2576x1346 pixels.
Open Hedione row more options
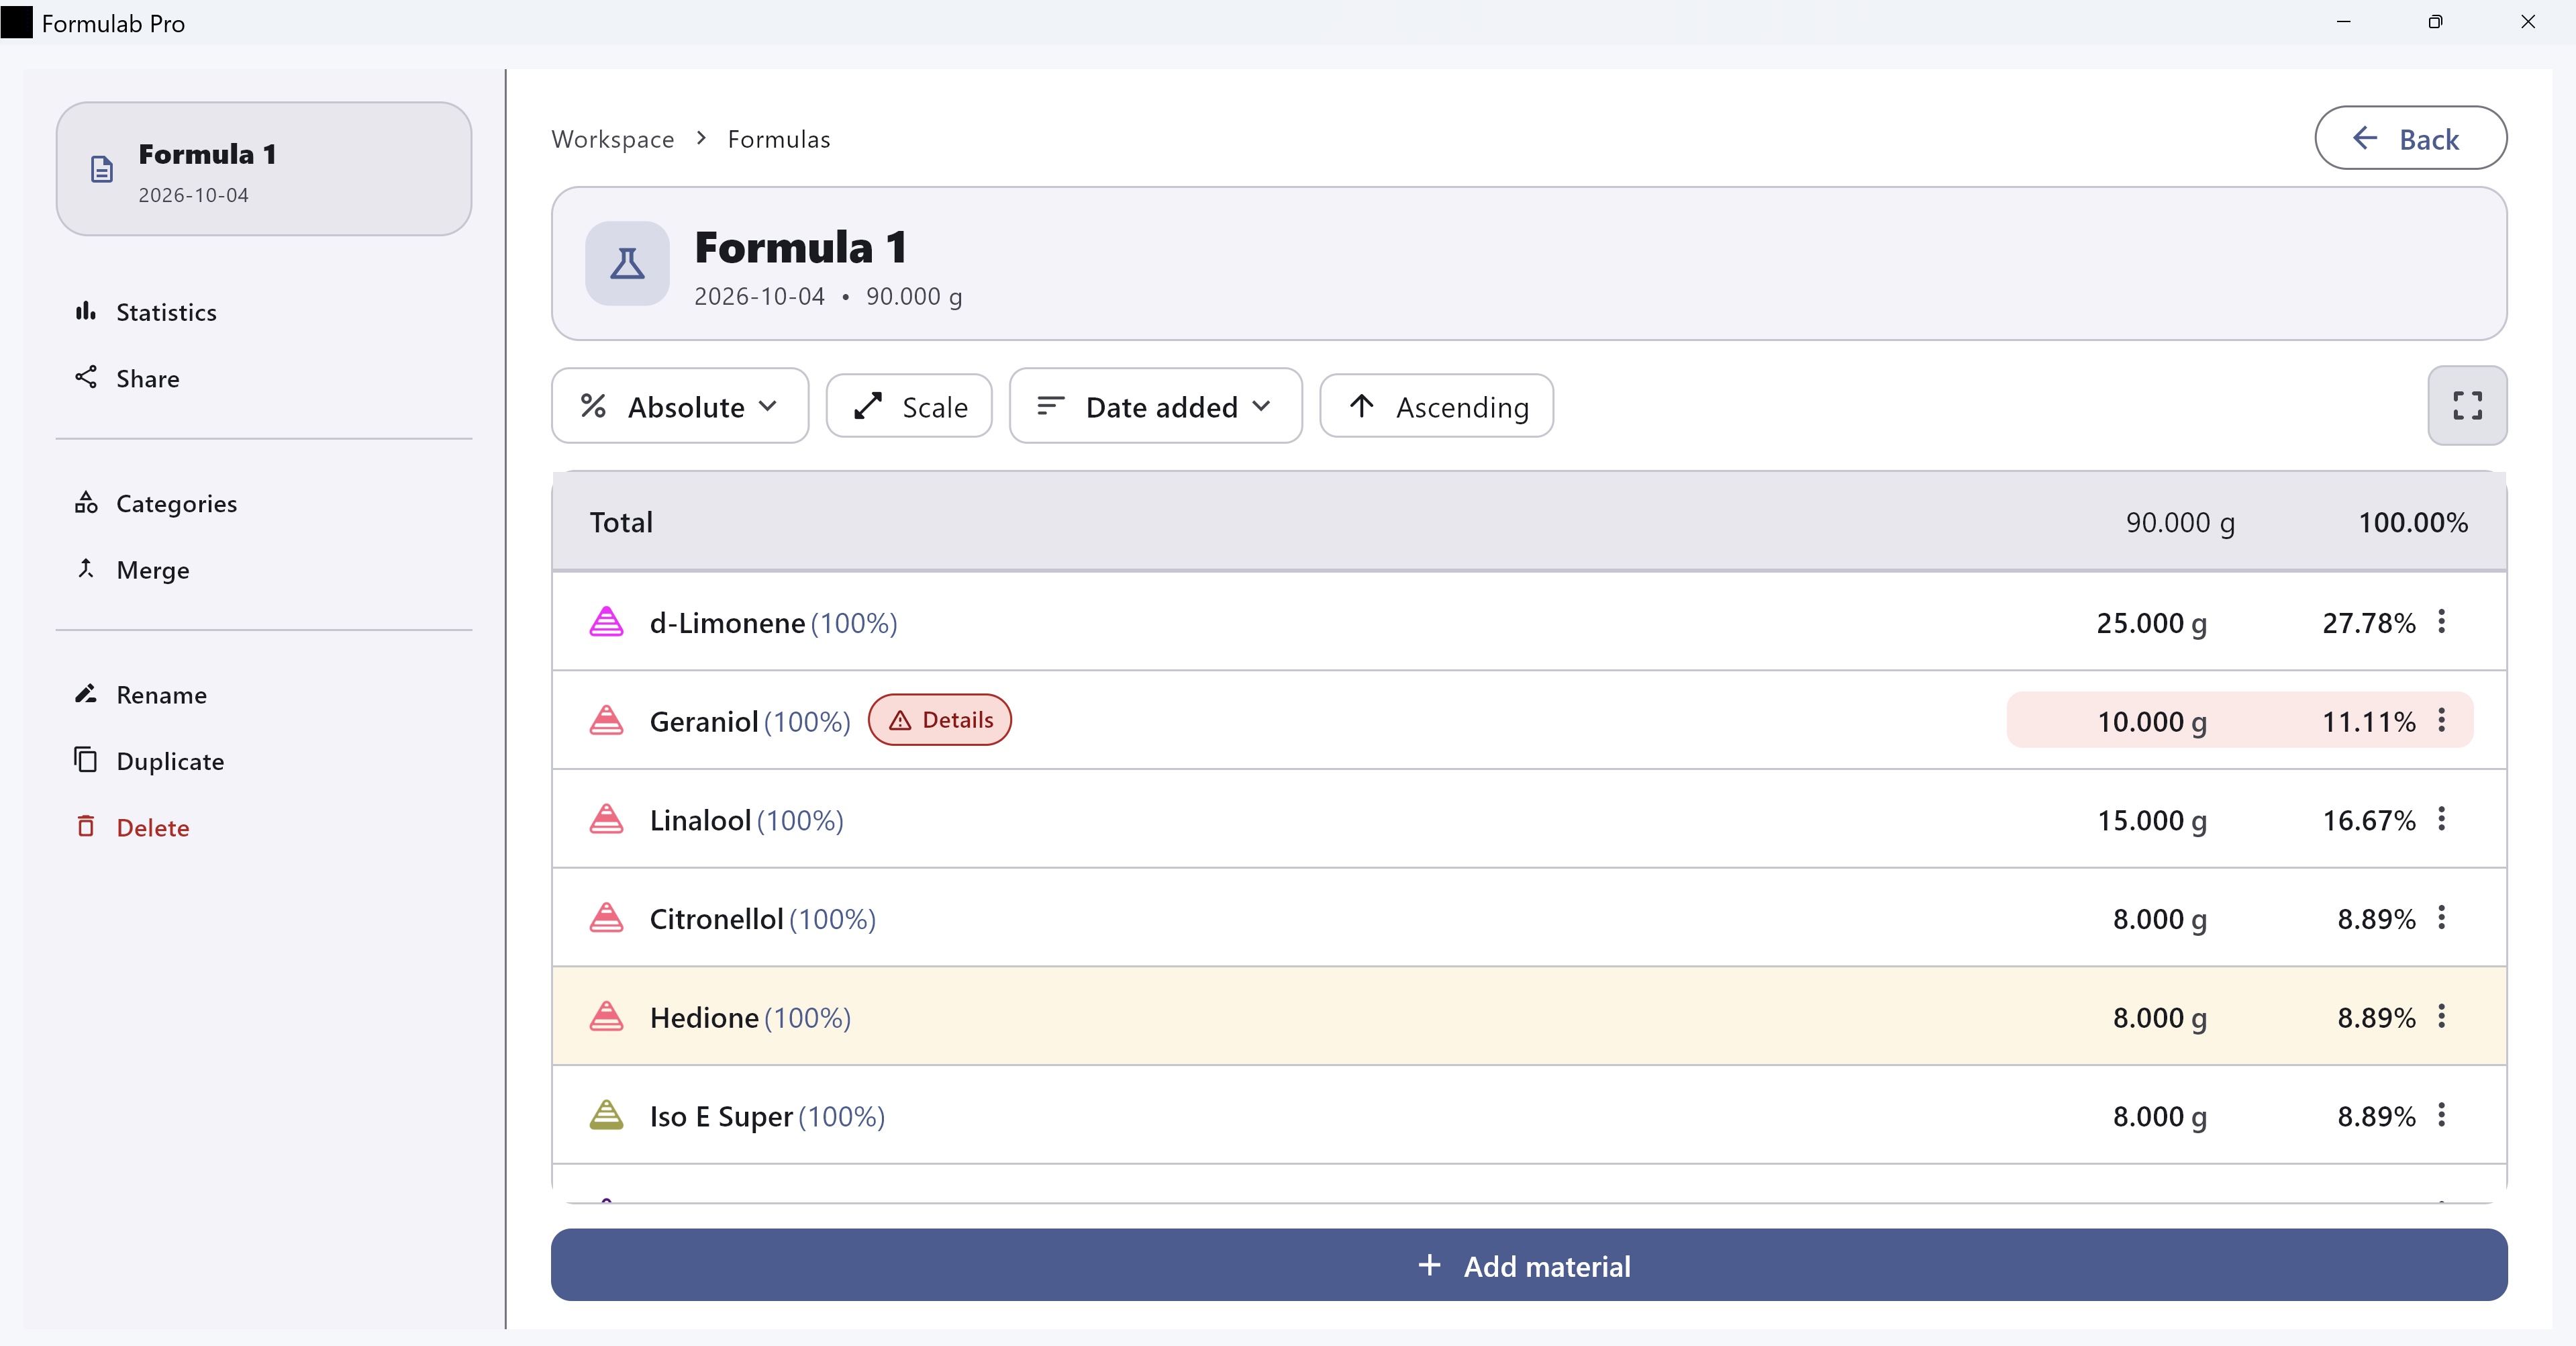point(2442,1016)
